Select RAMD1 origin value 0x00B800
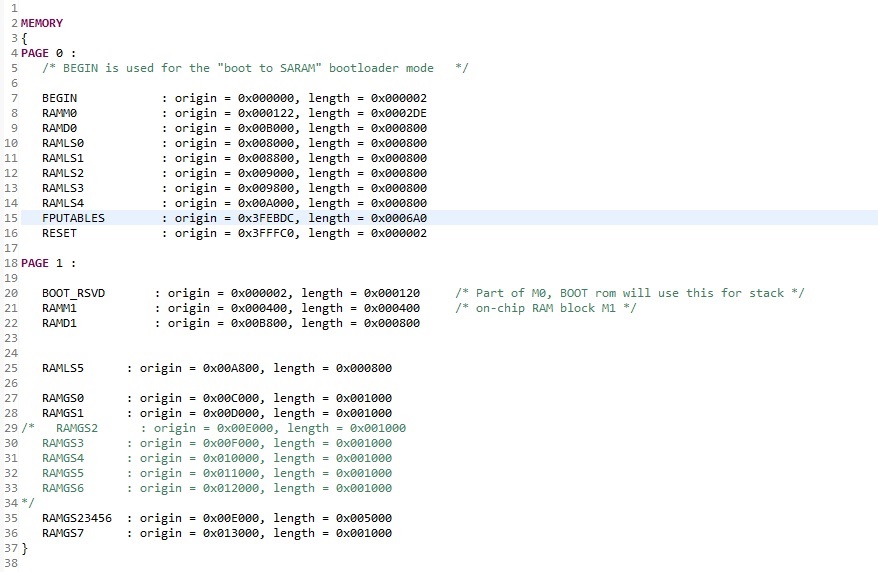Image resolution: width=878 pixels, height=572 pixels. (x=259, y=323)
